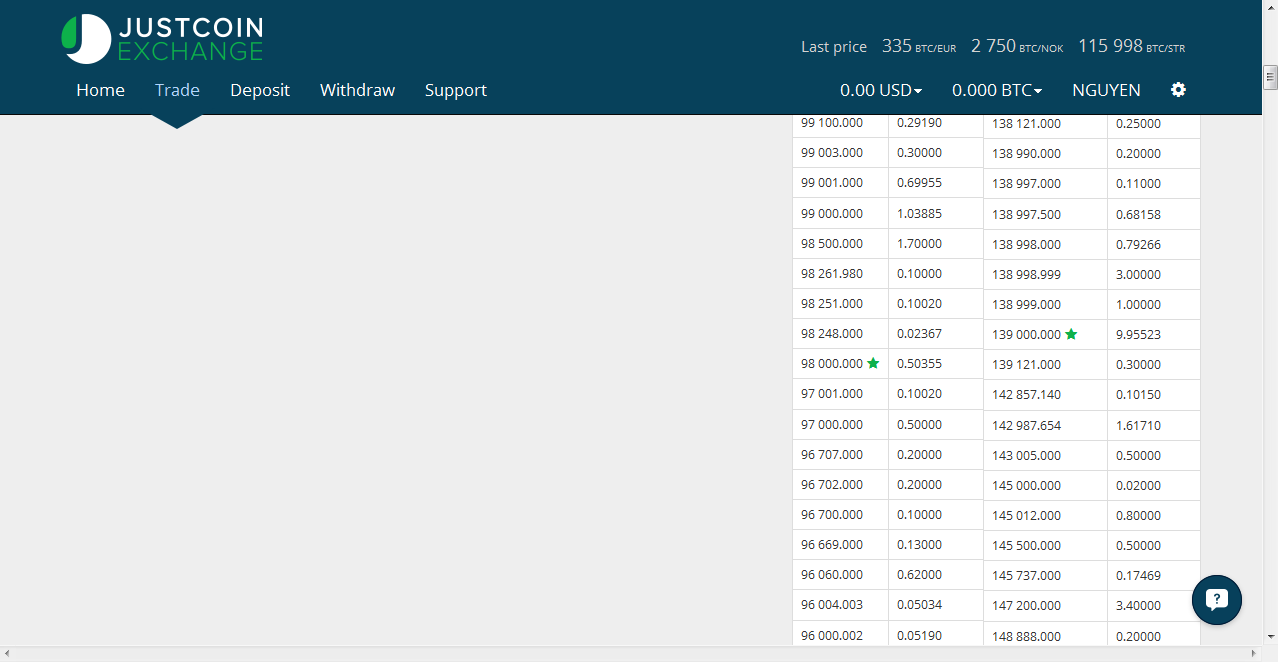
Task: Select ask price 142 987.654
Action: (x=1027, y=425)
